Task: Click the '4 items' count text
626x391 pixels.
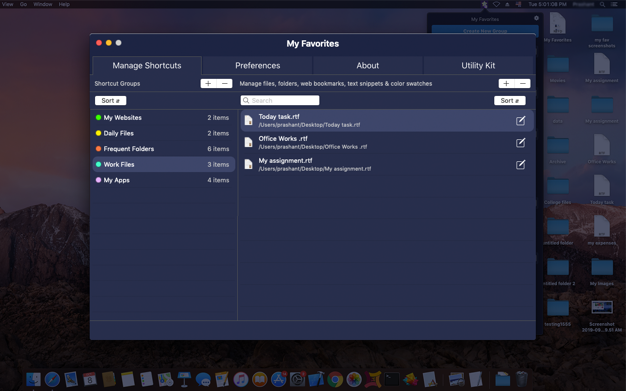Action: pos(218,180)
